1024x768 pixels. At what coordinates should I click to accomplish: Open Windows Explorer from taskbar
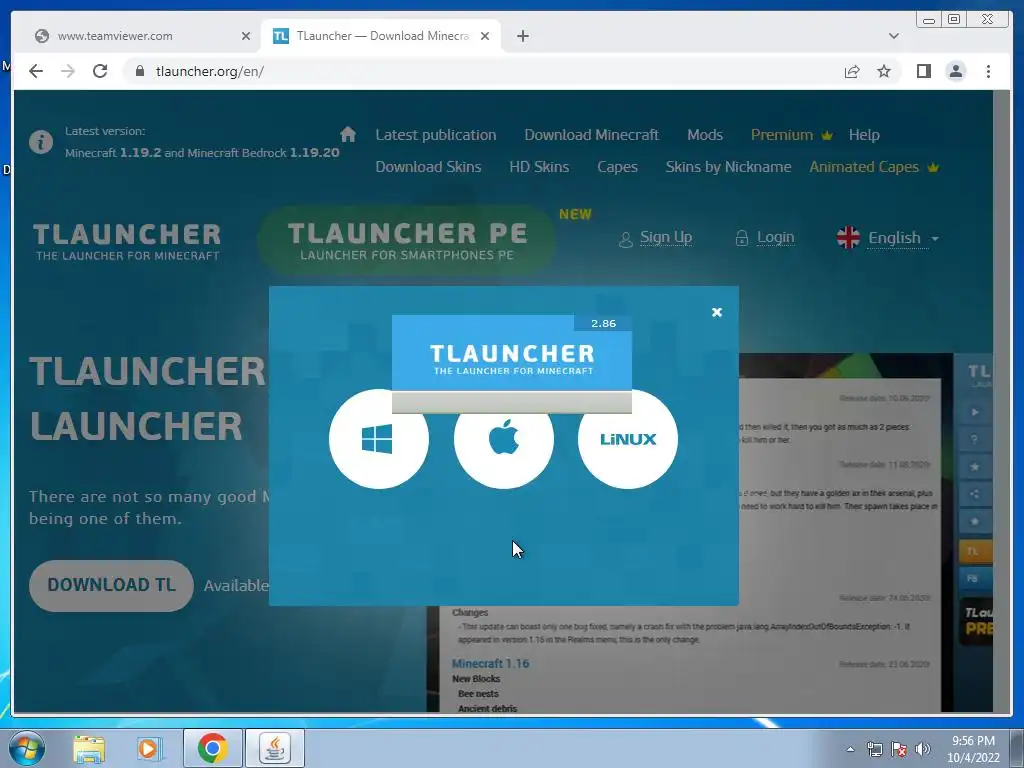[89, 748]
